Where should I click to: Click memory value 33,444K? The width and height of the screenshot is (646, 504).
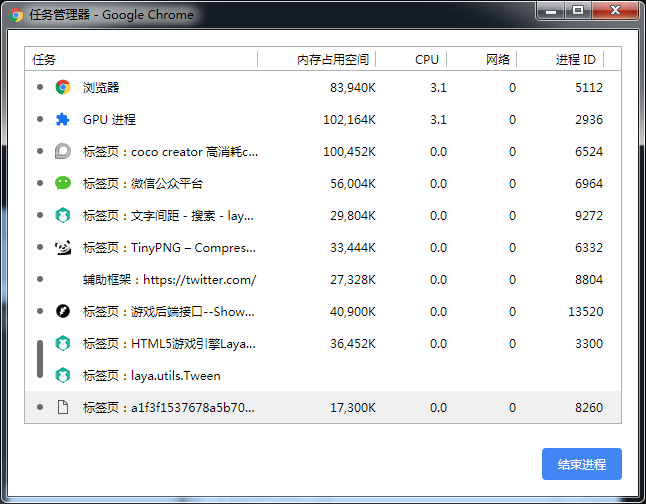coord(353,248)
